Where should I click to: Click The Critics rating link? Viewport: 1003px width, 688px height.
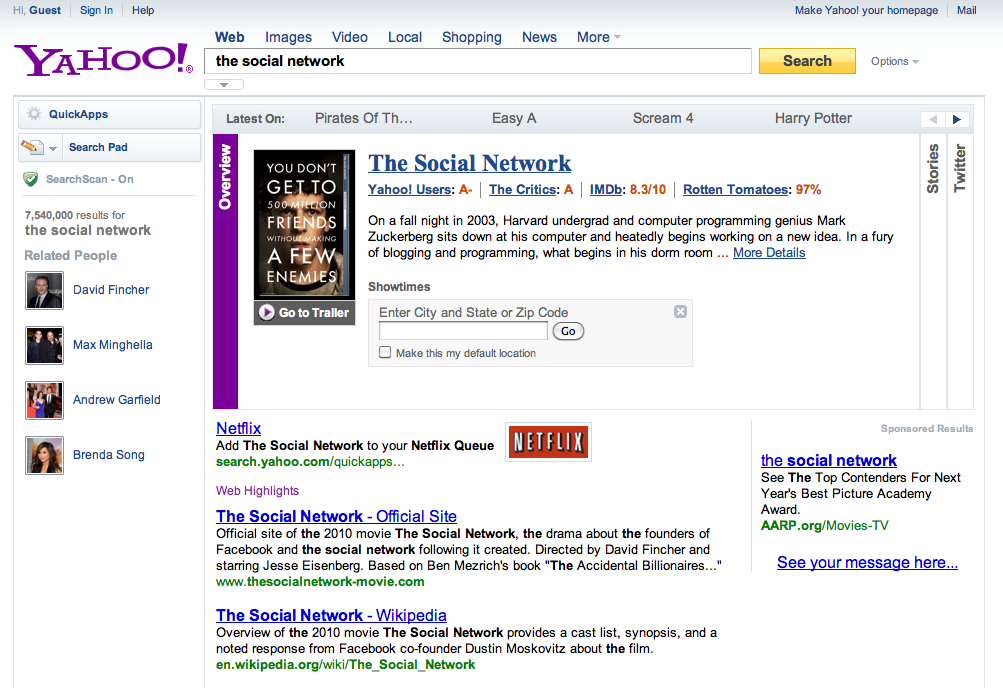pyautogui.click(x=522, y=189)
